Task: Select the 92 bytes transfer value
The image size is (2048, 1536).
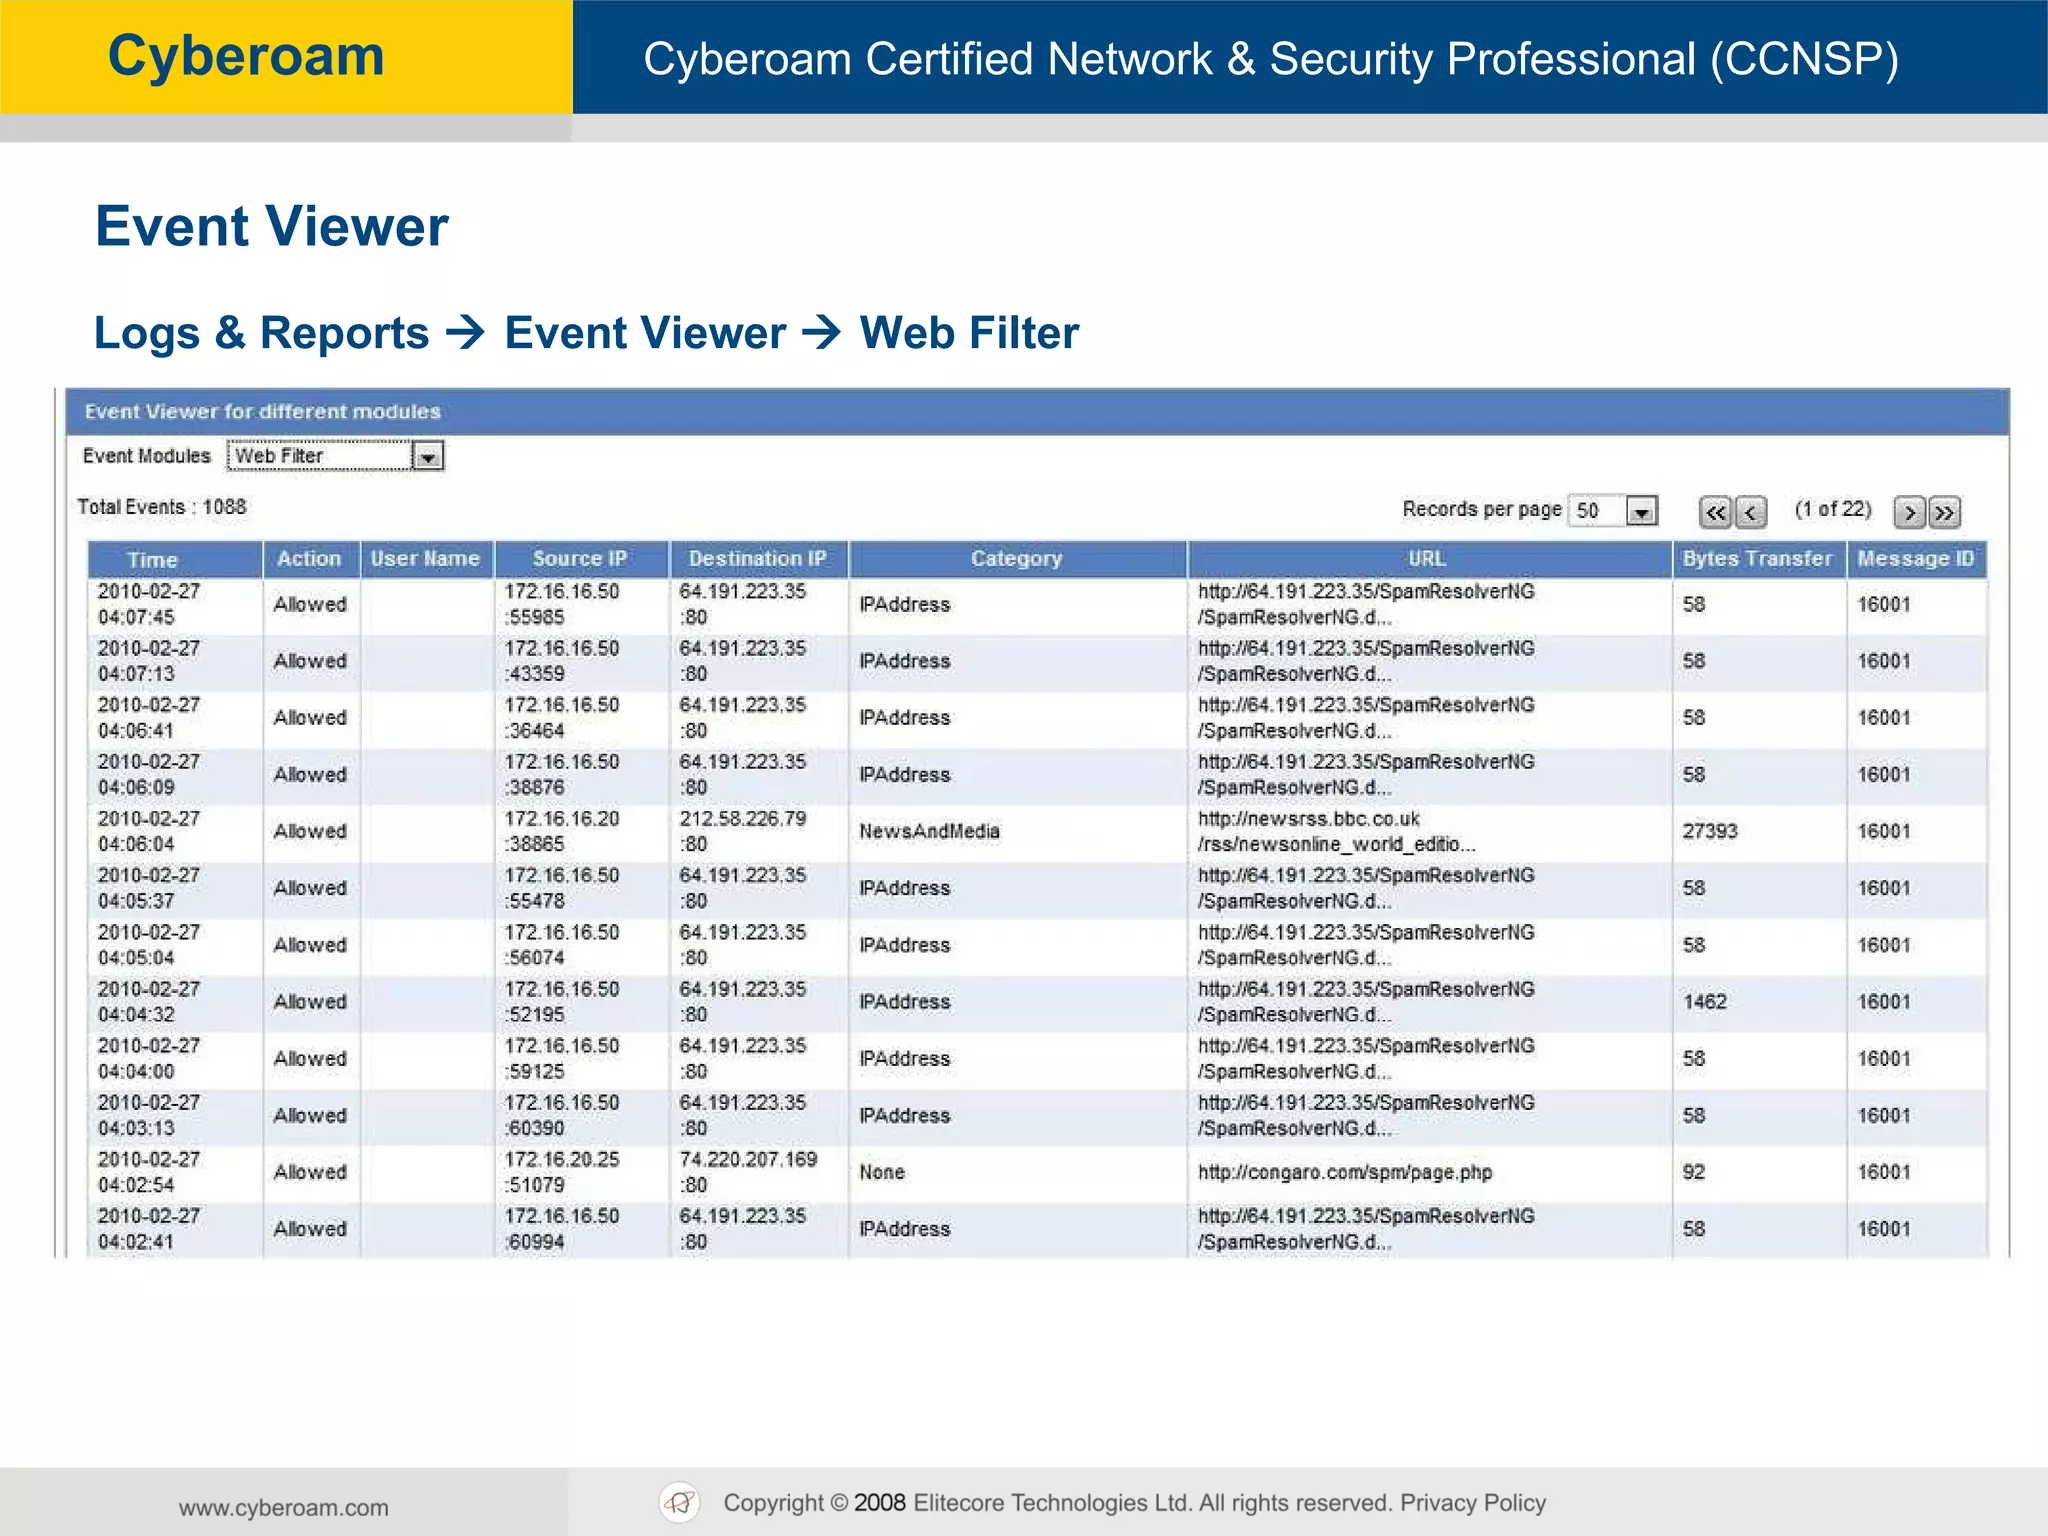Action: click(1694, 1173)
